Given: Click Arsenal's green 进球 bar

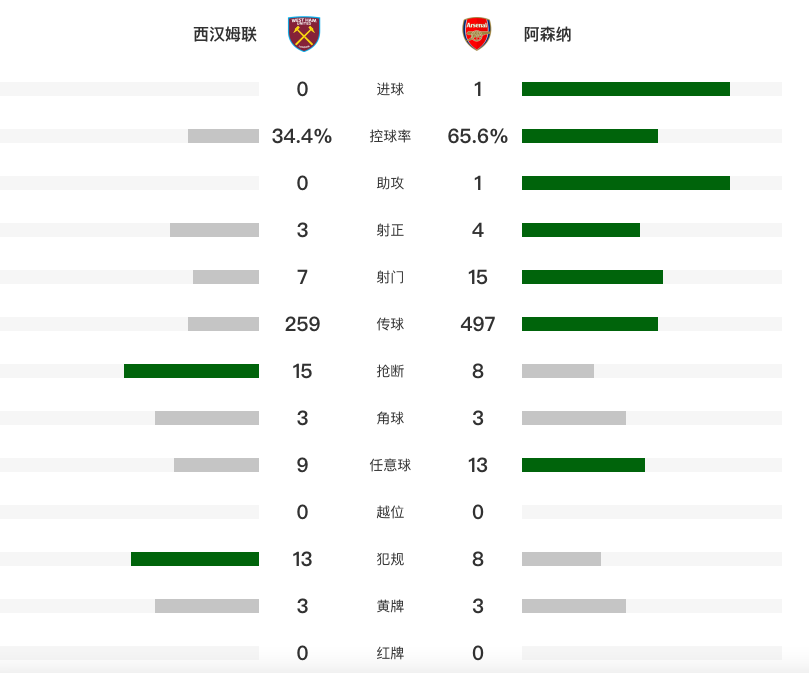Looking at the screenshot, I should coord(626,89).
